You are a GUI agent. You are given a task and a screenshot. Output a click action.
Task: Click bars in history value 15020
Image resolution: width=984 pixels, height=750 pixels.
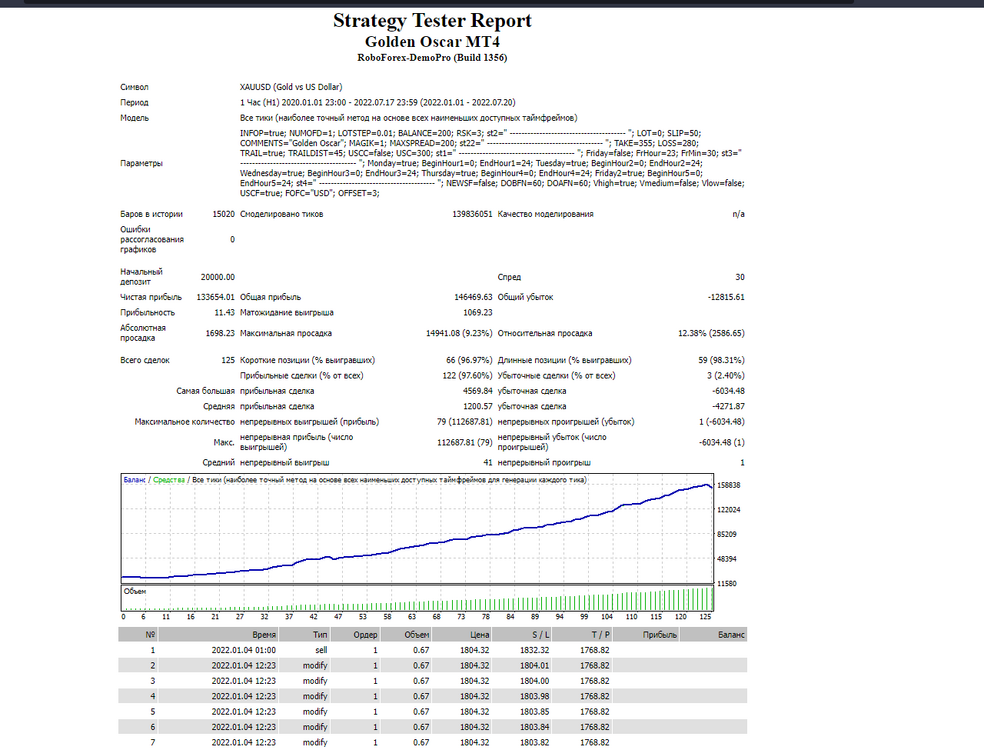coord(223,214)
